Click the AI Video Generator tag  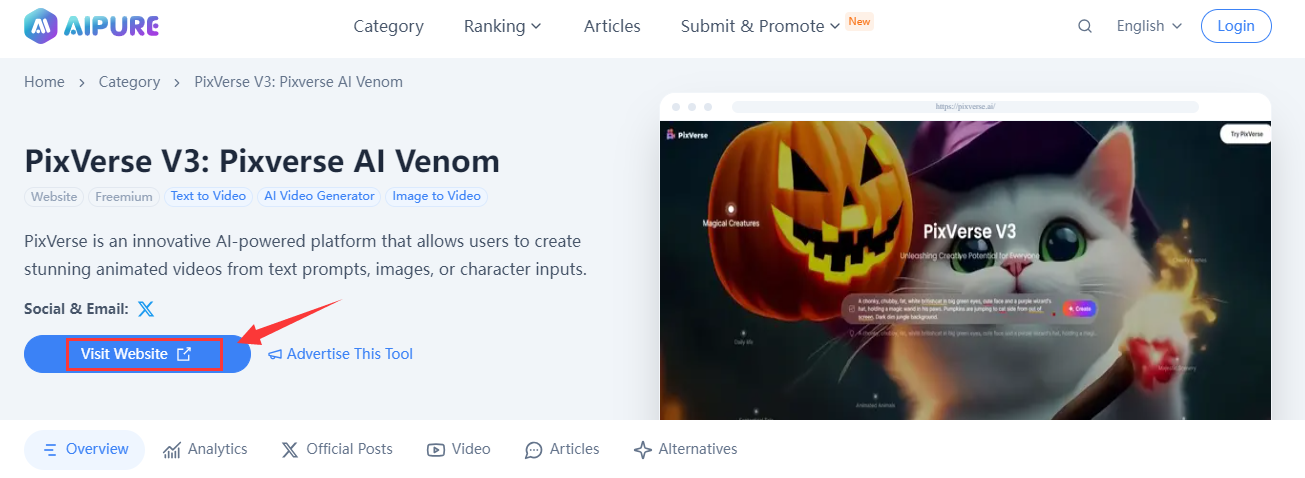click(319, 196)
